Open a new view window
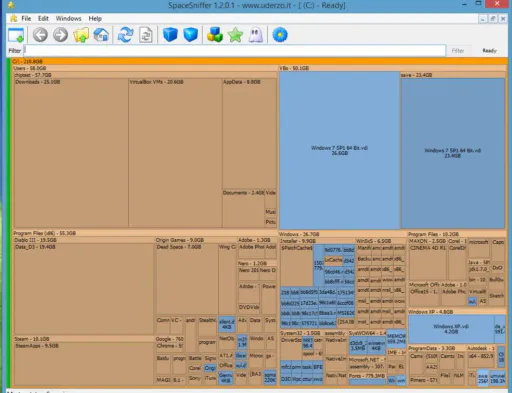This screenshot has width=512, height=393. coord(16,35)
